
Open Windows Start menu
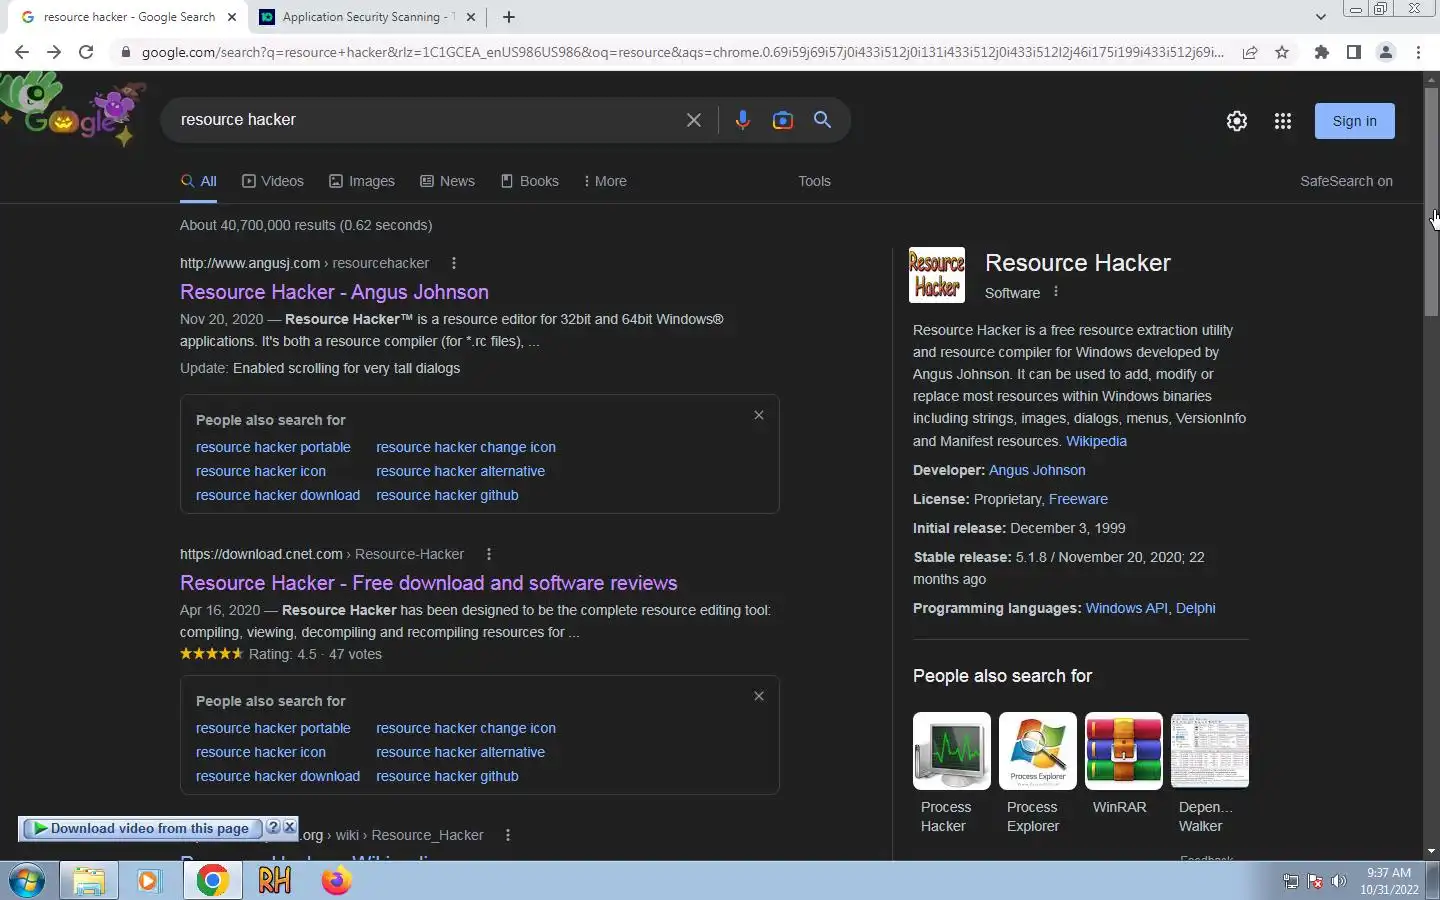tap(27, 881)
